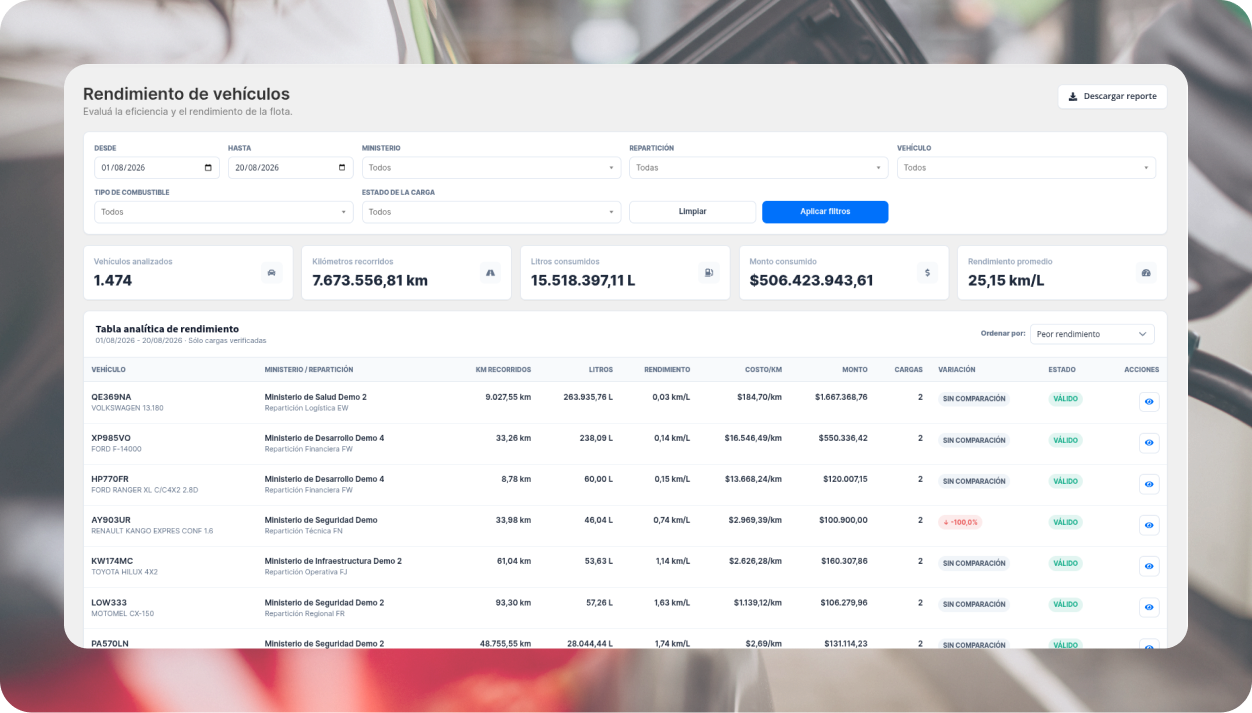Click total $506.423.943,61 value
Screen dimensions: 1252x713
click(x=811, y=280)
